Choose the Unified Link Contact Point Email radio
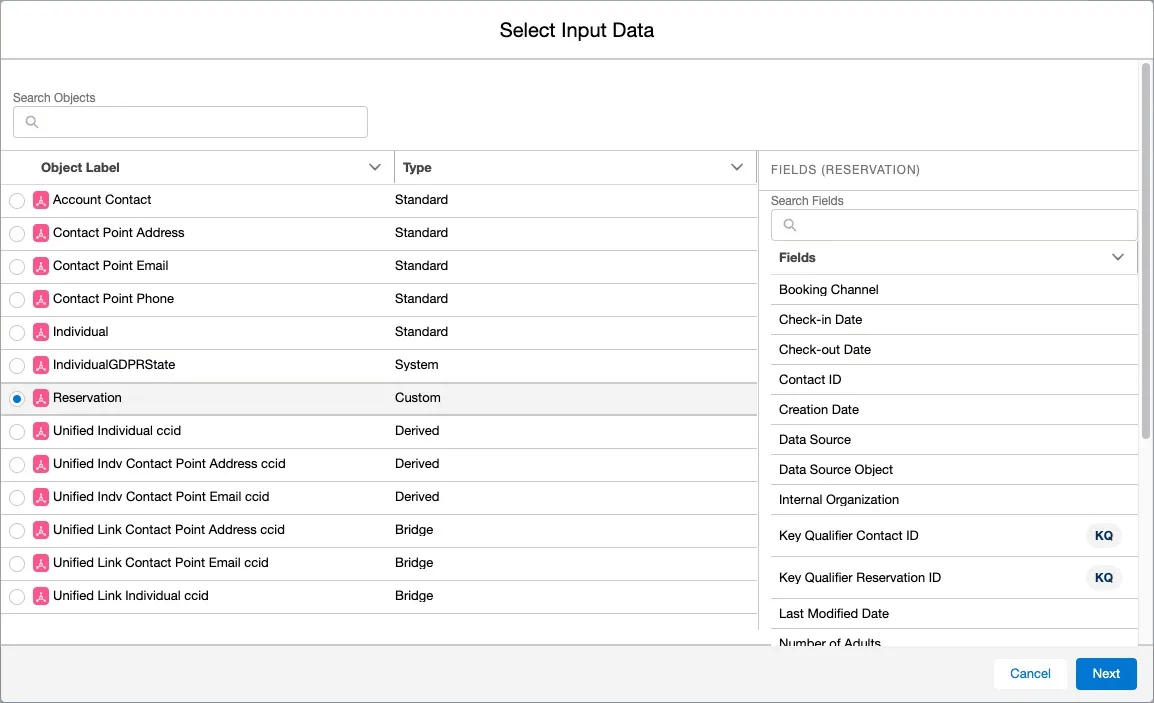The image size is (1154, 703). pyautogui.click(x=17, y=563)
